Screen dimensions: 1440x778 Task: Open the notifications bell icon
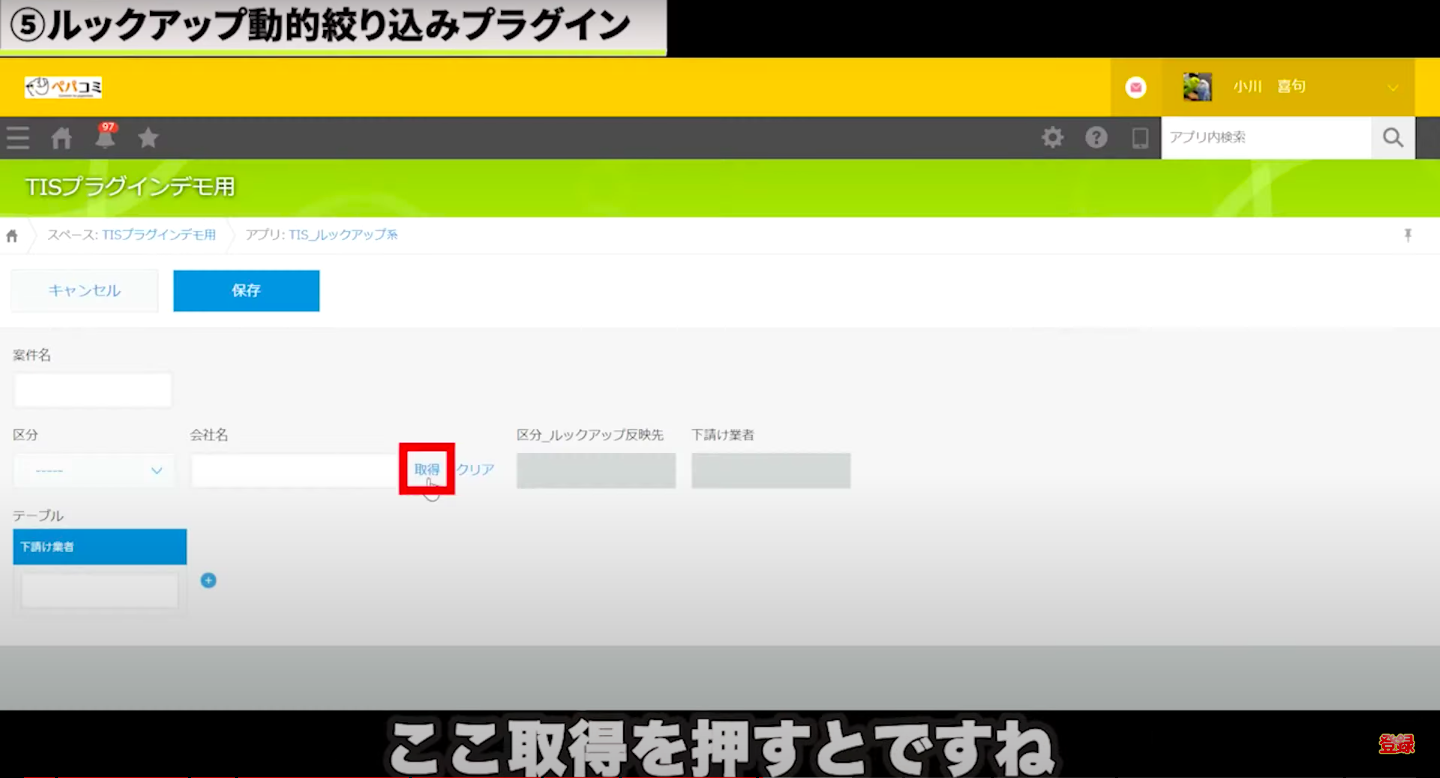coord(105,138)
